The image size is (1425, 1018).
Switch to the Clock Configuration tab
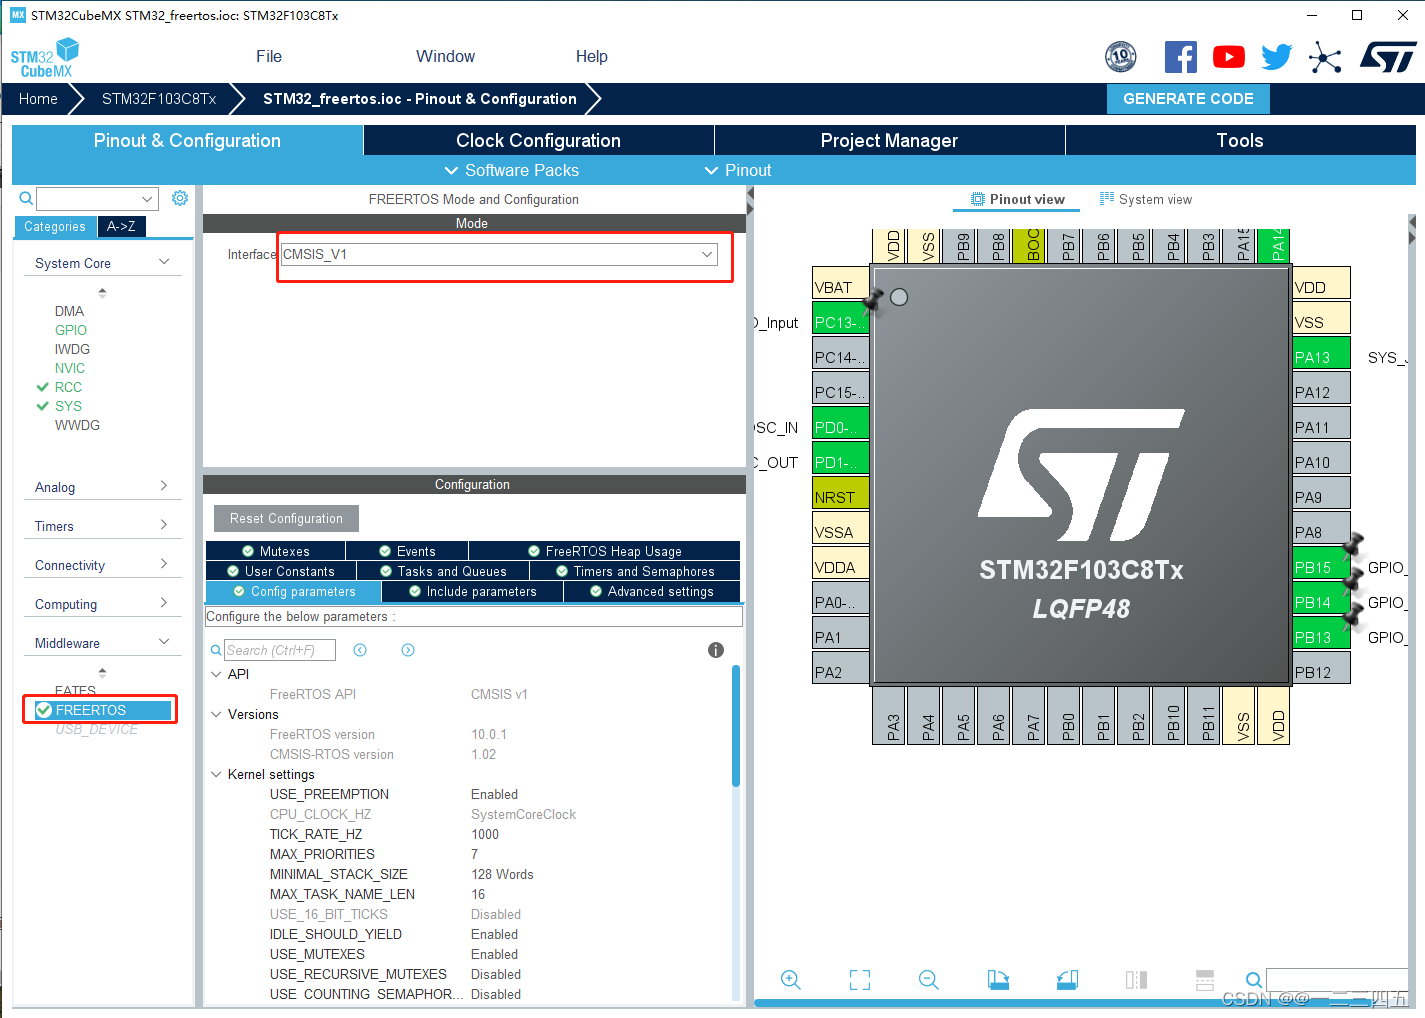click(538, 140)
